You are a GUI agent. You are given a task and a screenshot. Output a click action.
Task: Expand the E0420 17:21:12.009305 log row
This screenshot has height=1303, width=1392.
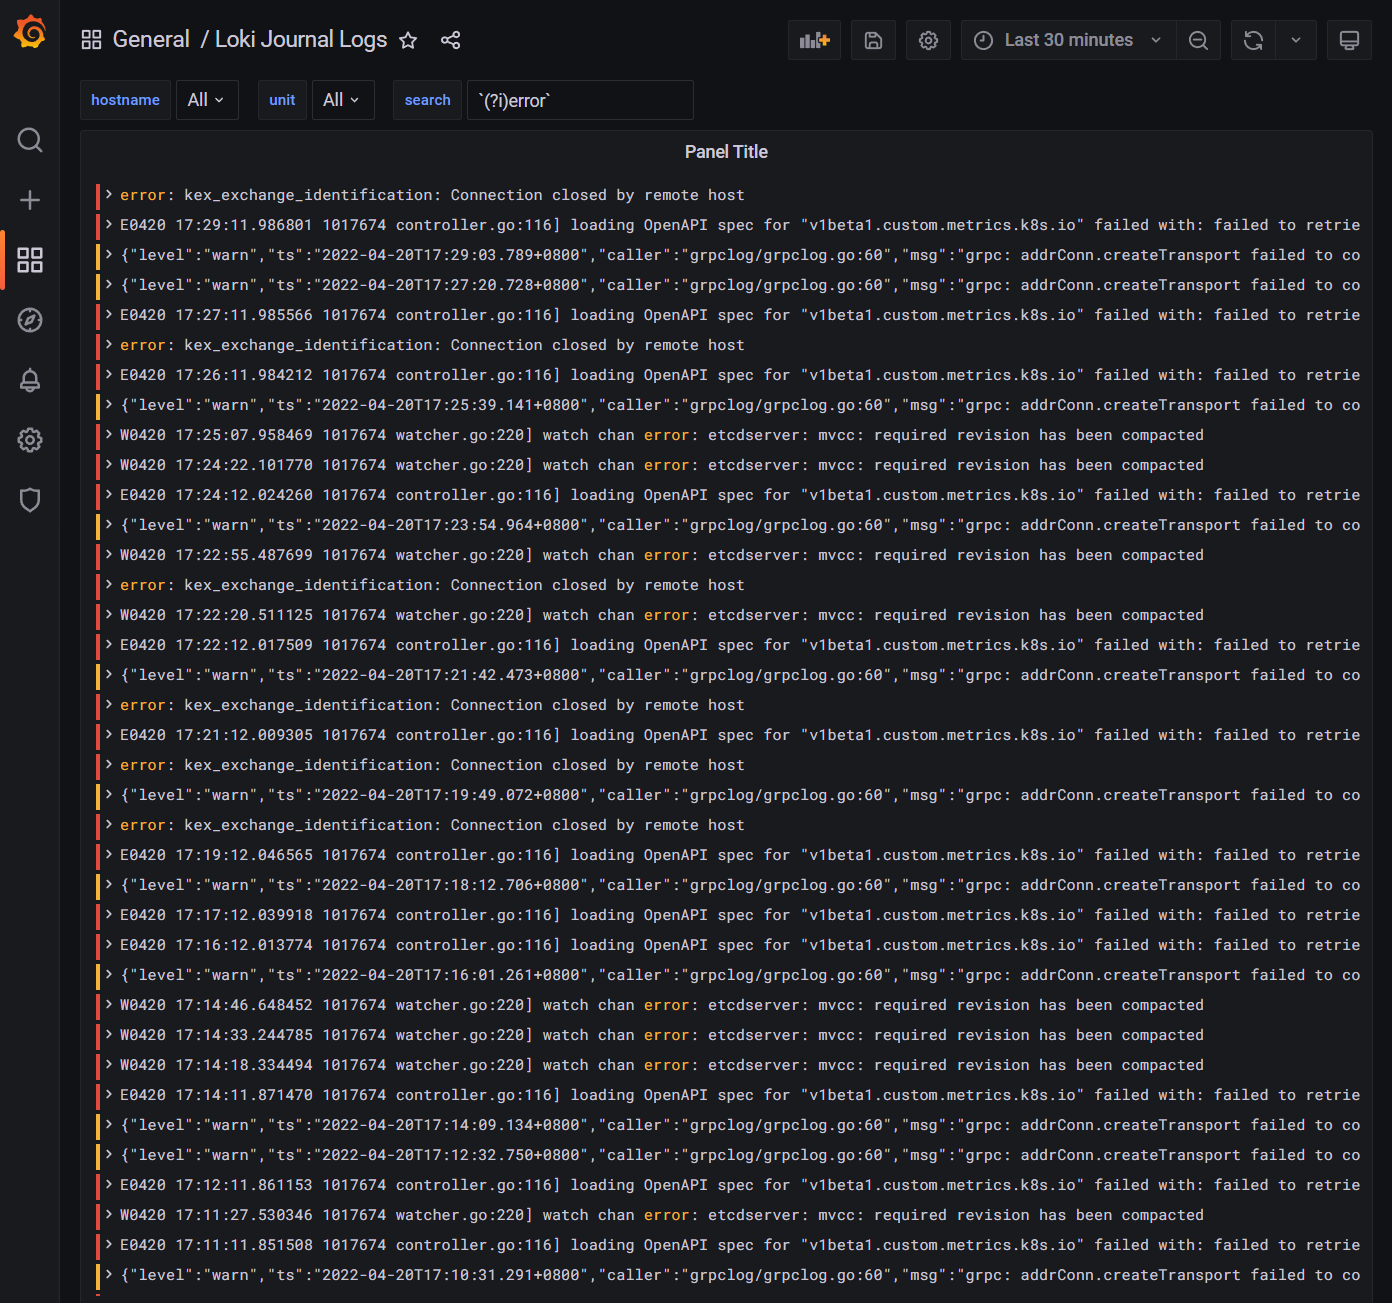pos(109,734)
